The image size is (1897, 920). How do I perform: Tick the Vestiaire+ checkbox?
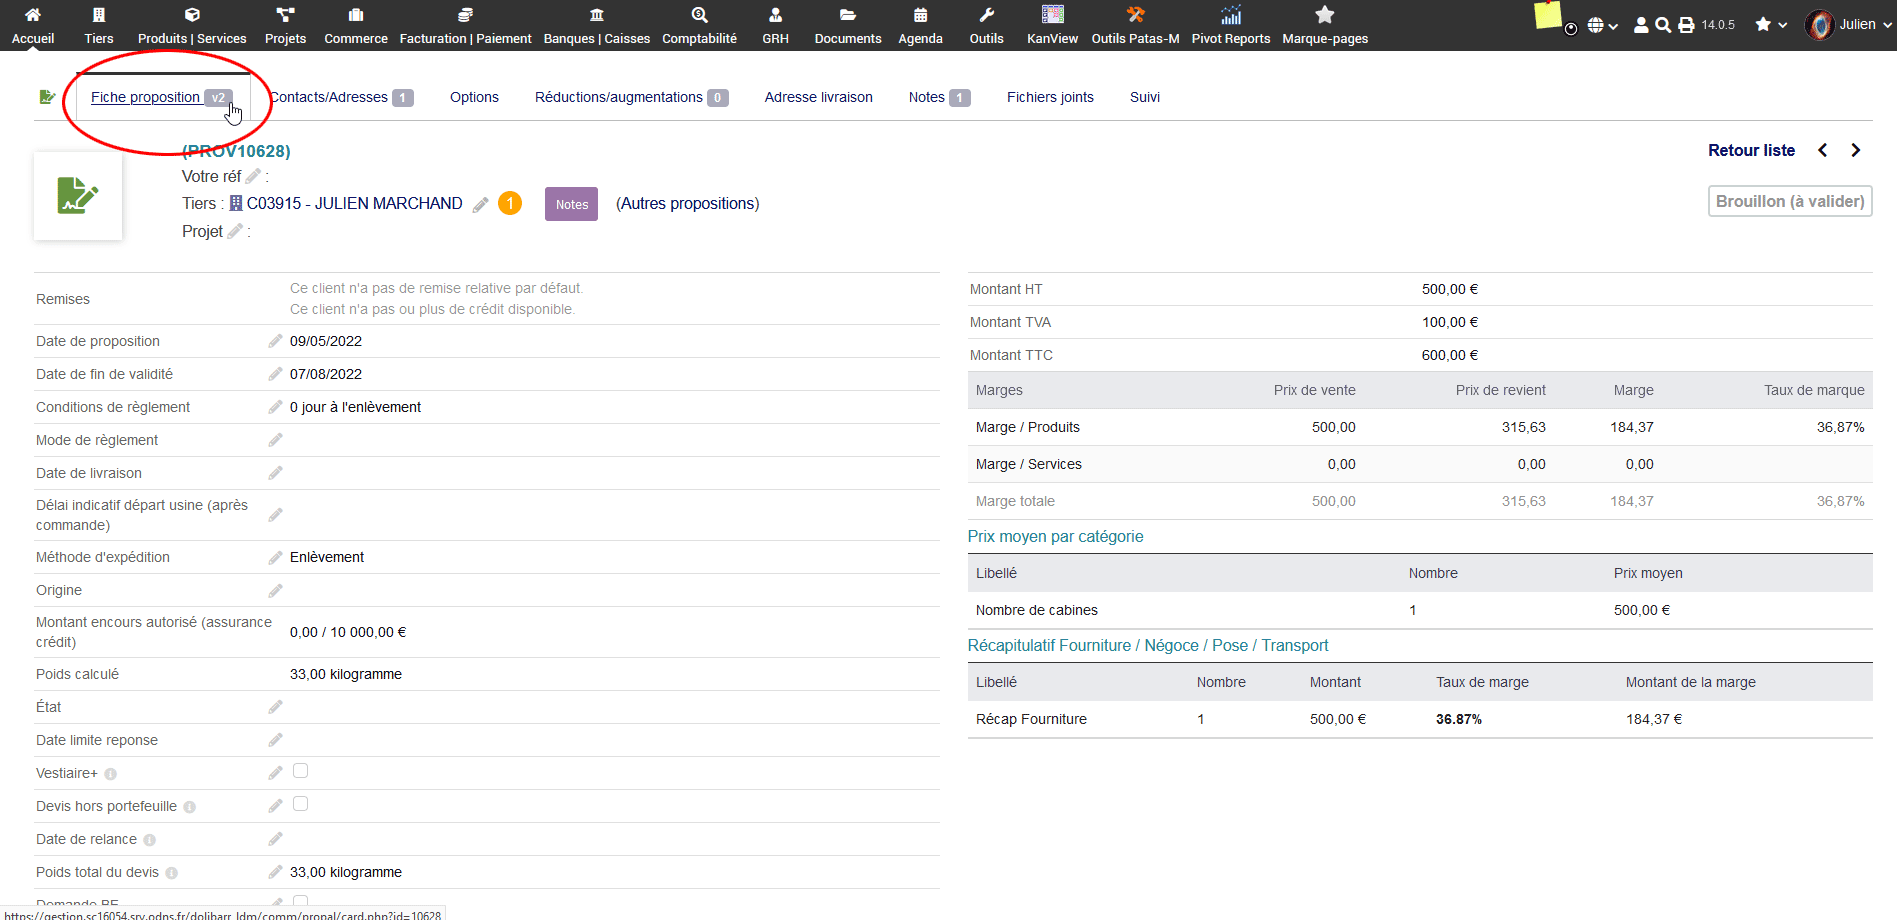pyautogui.click(x=300, y=771)
